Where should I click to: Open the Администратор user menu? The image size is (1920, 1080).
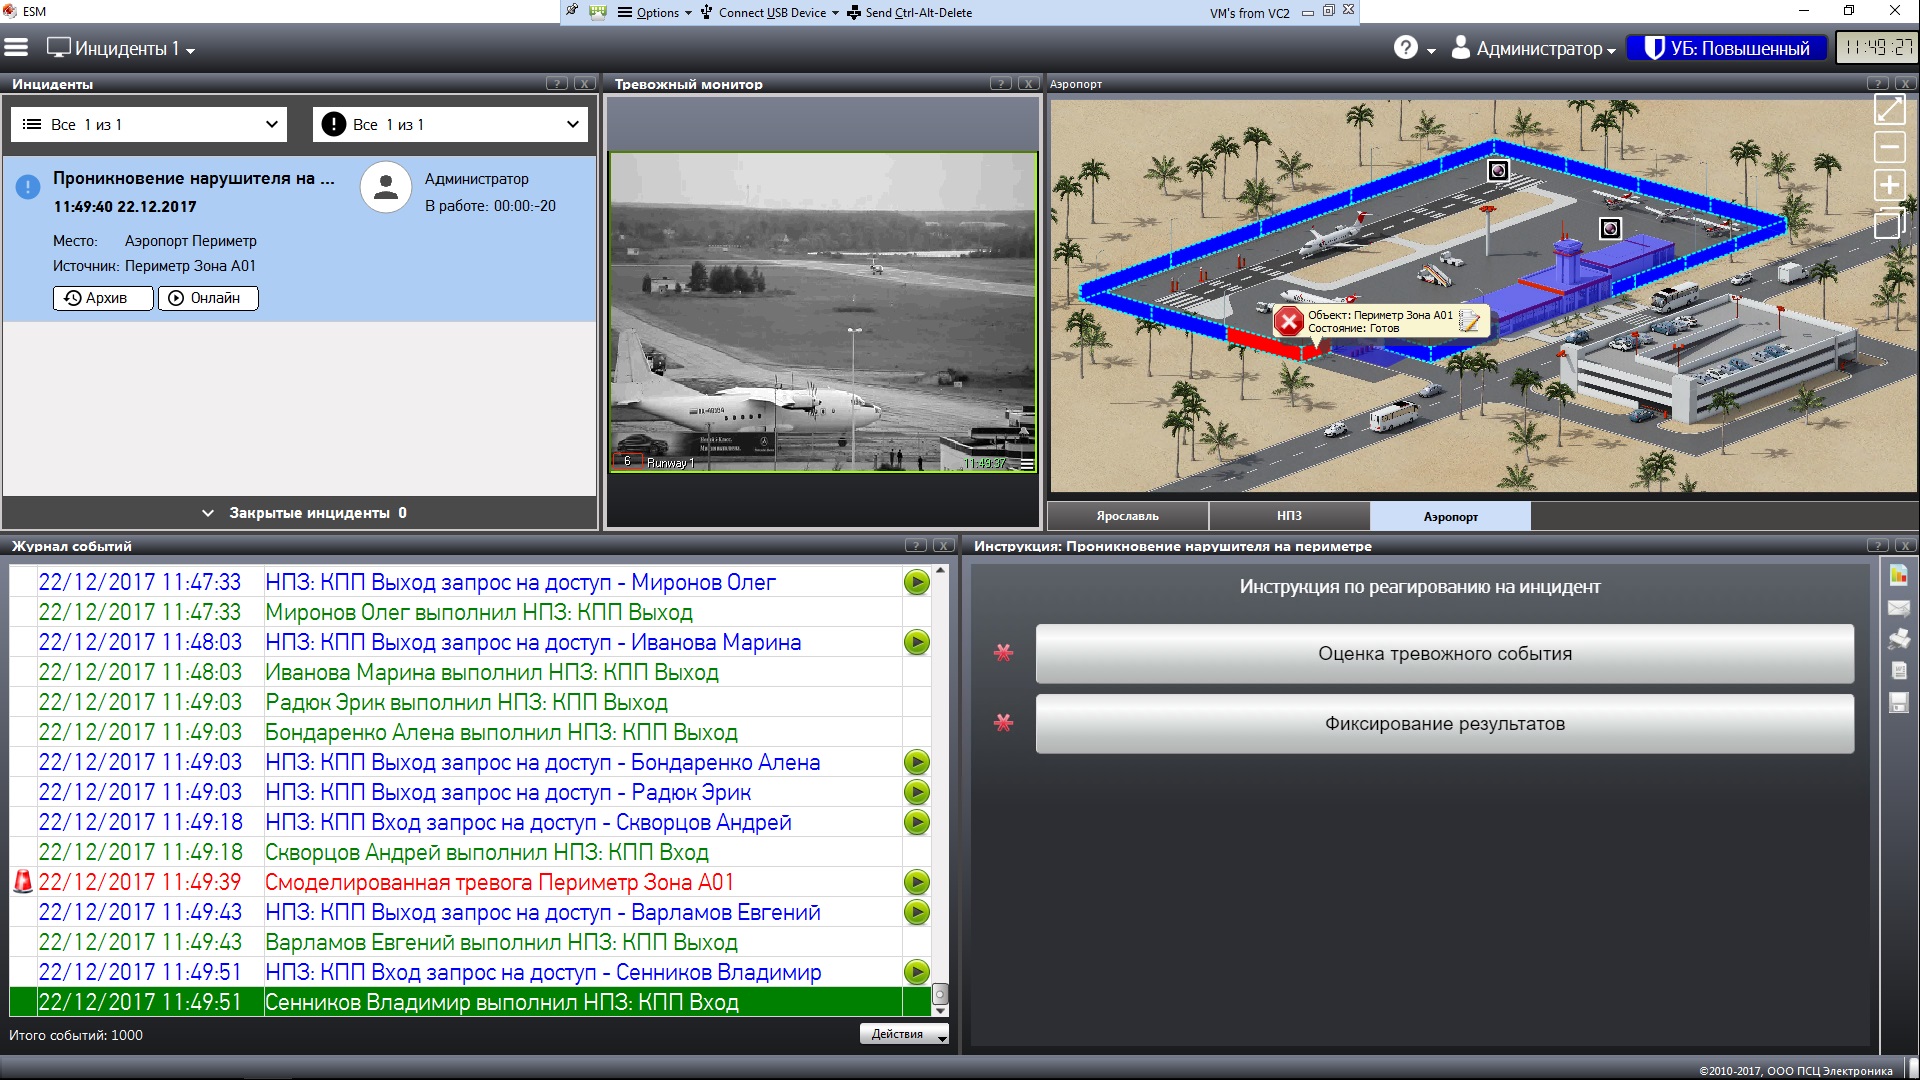click(x=1533, y=48)
